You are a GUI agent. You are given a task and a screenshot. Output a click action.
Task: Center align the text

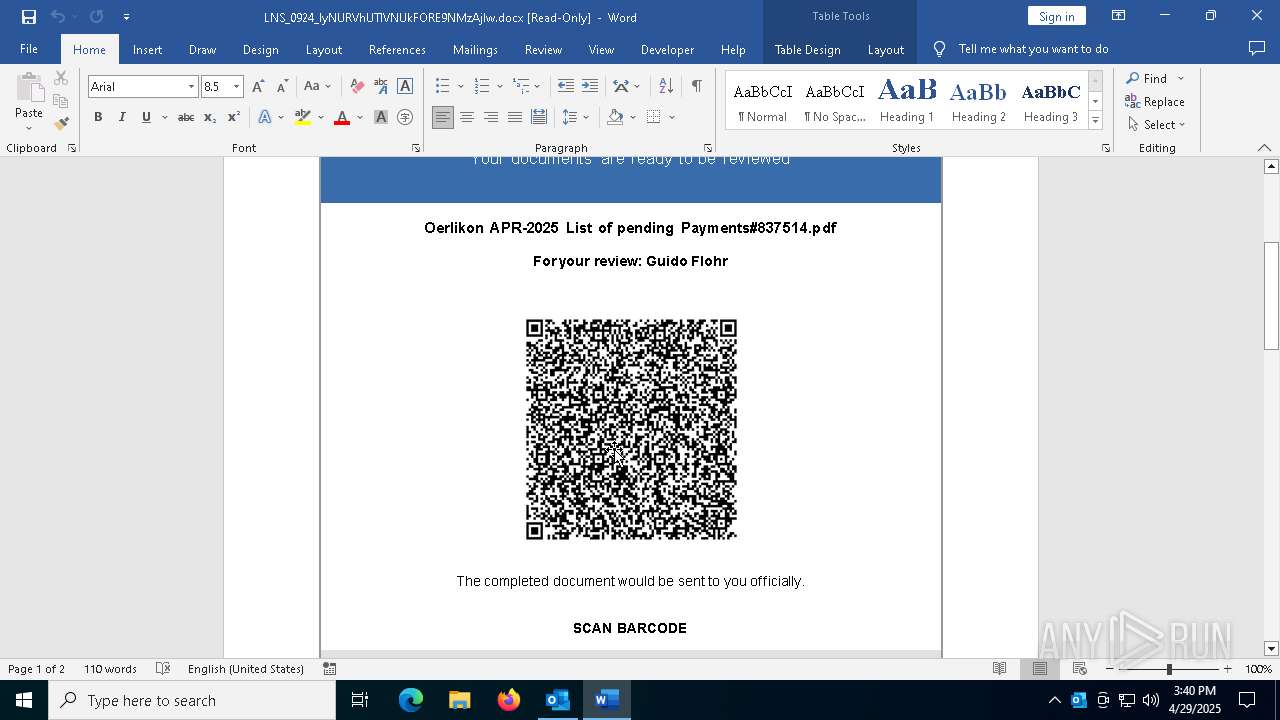[467, 117]
